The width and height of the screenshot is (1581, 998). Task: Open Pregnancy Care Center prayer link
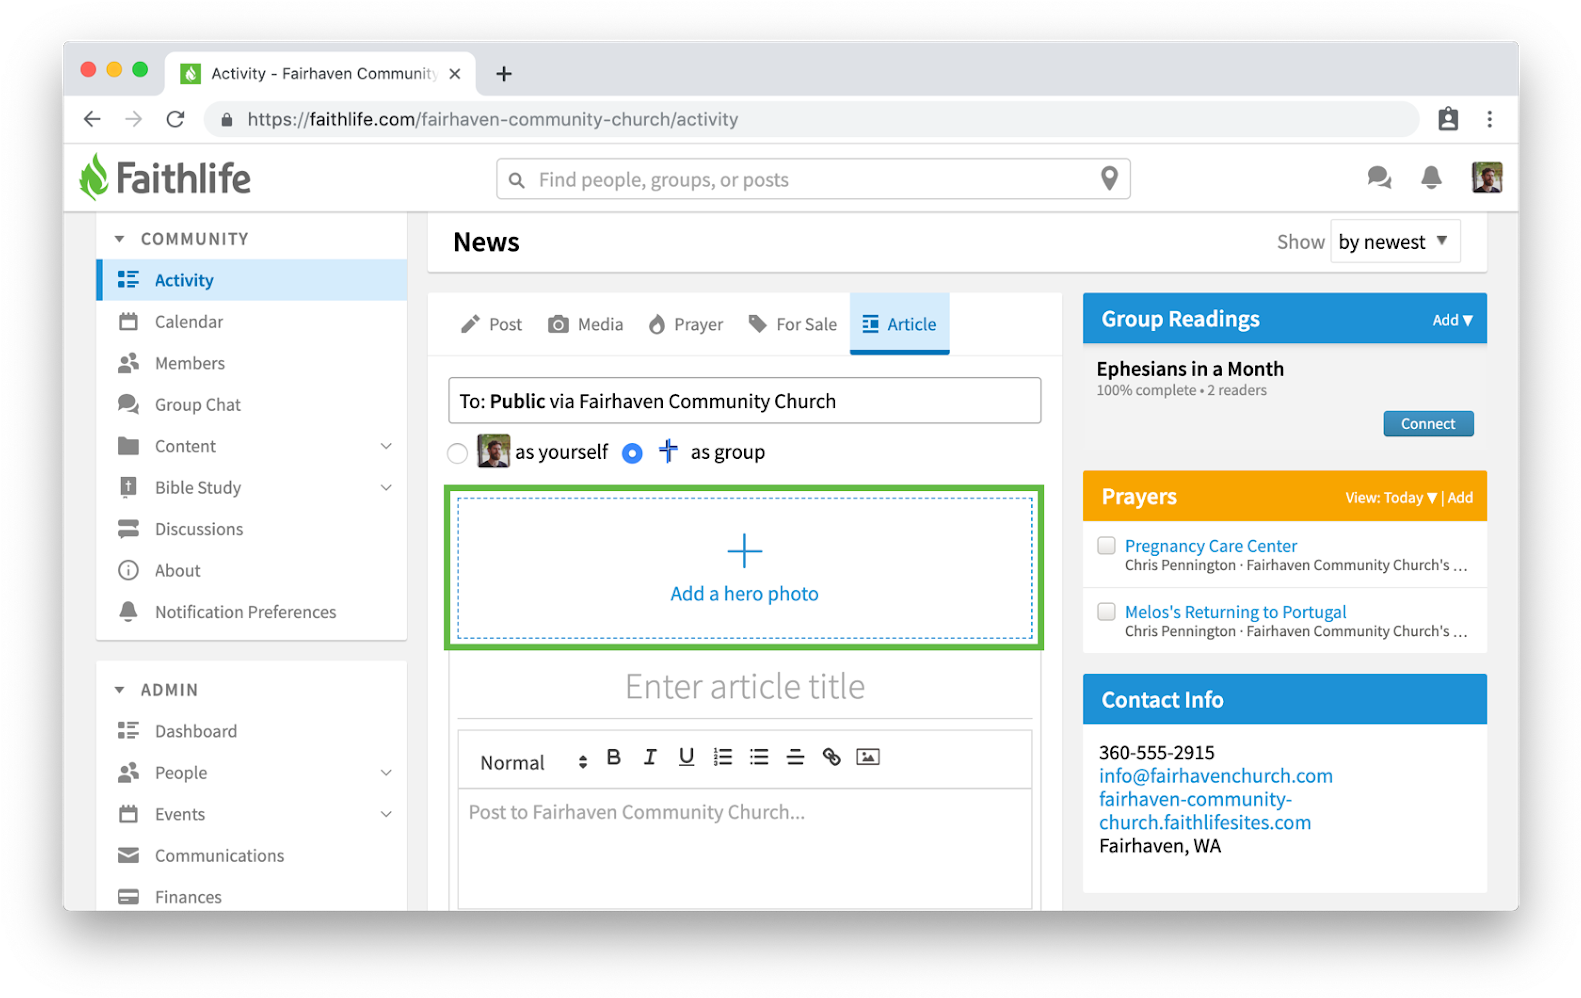(x=1210, y=546)
